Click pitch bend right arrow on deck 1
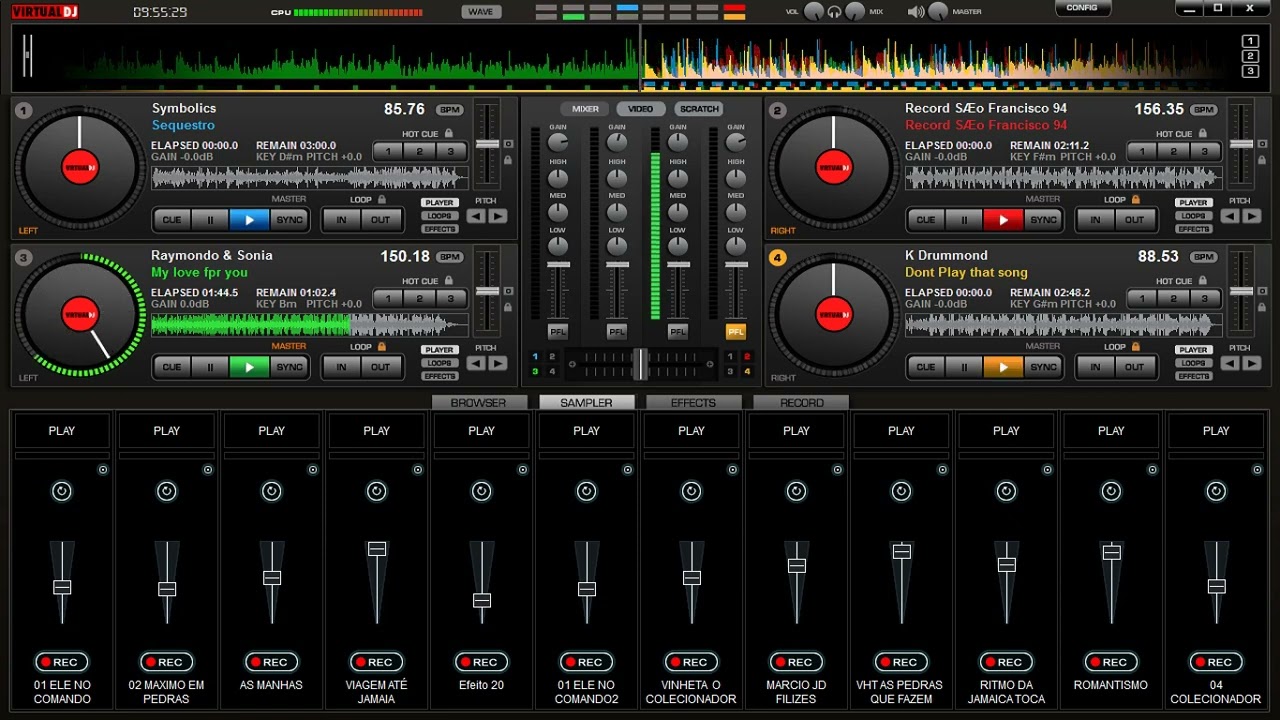1280x720 pixels. click(497, 216)
